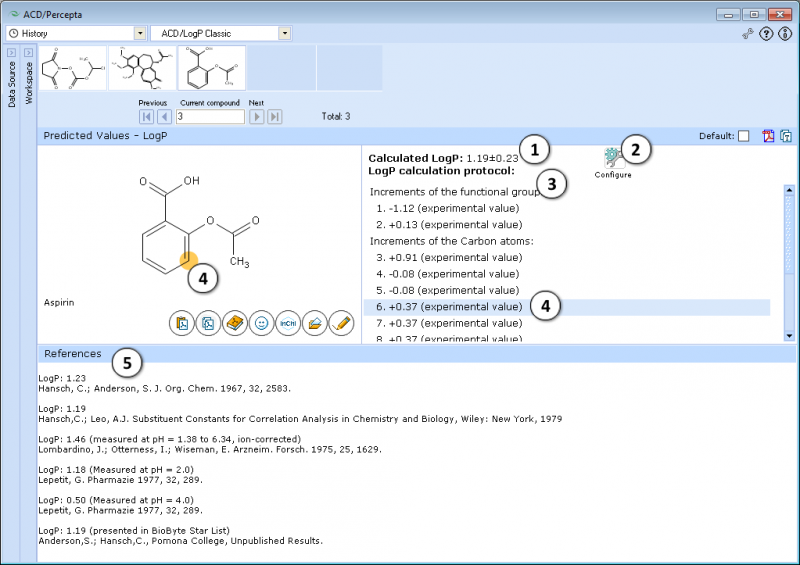Image resolution: width=800 pixels, height=565 pixels.
Task: Go to the previous compound
Action: coord(164,117)
